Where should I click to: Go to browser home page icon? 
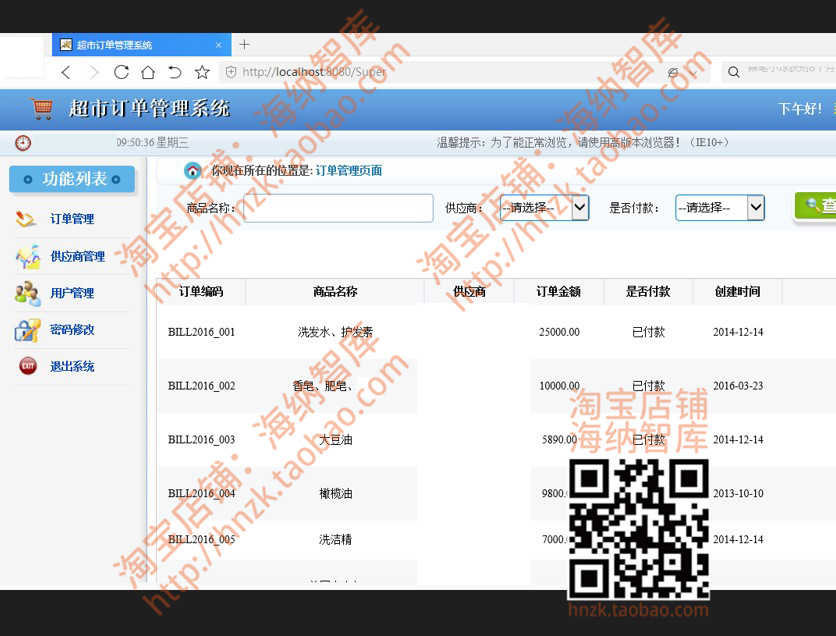[x=148, y=72]
